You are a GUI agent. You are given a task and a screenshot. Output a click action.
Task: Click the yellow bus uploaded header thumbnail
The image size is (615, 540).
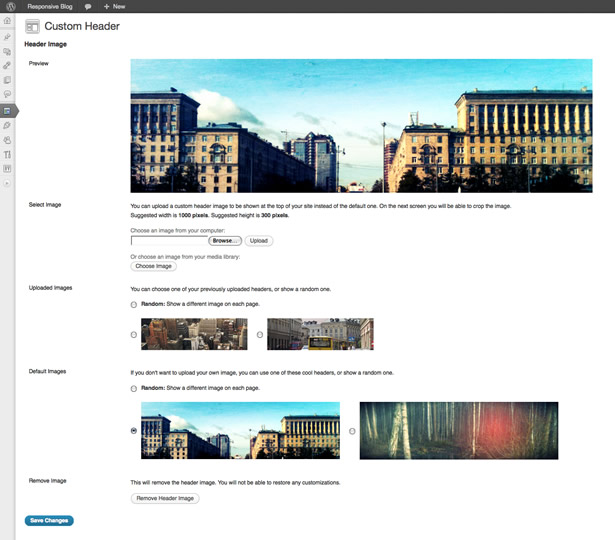click(320, 334)
